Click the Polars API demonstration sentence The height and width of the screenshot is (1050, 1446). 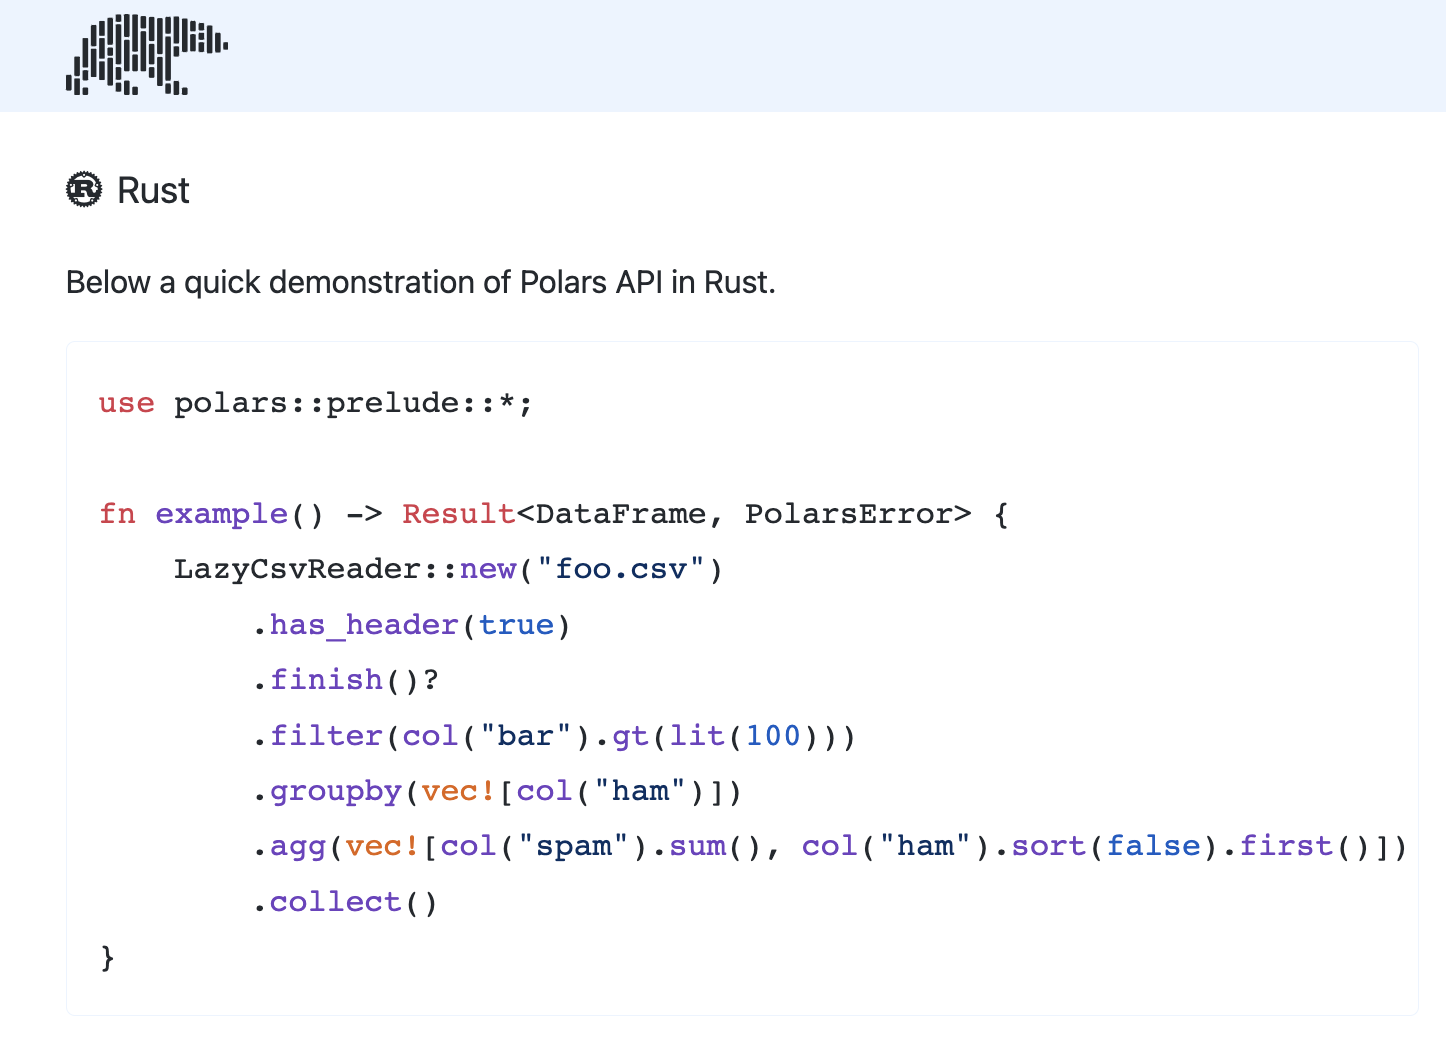(x=421, y=282)
